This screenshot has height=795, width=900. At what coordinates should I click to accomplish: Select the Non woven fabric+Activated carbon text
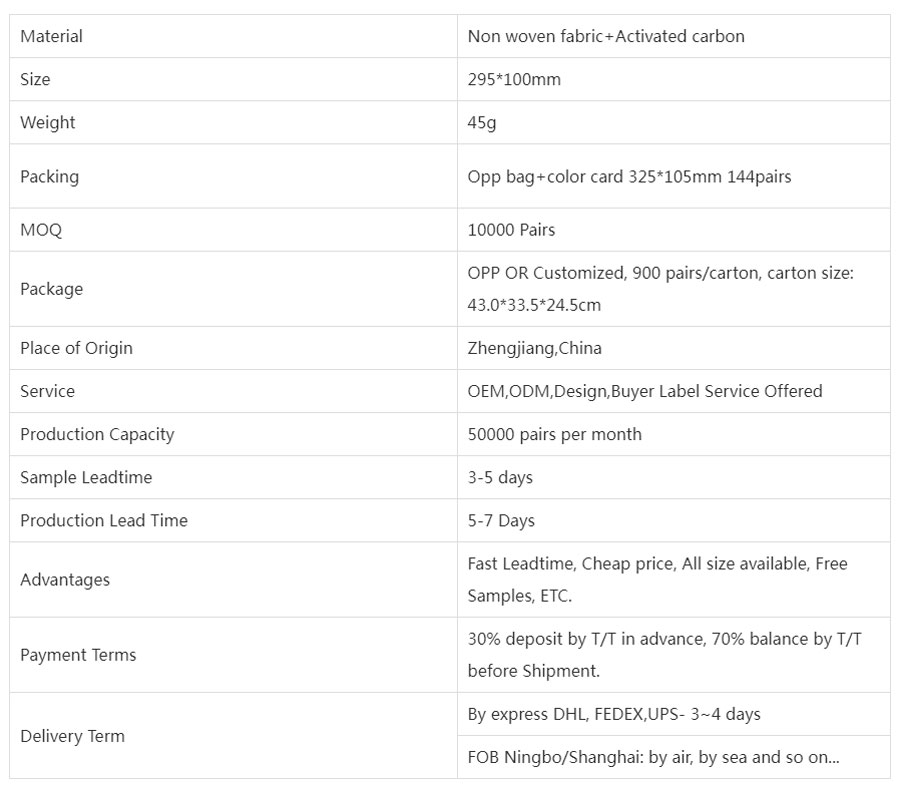pyautogui.click(x=606, y=36)
